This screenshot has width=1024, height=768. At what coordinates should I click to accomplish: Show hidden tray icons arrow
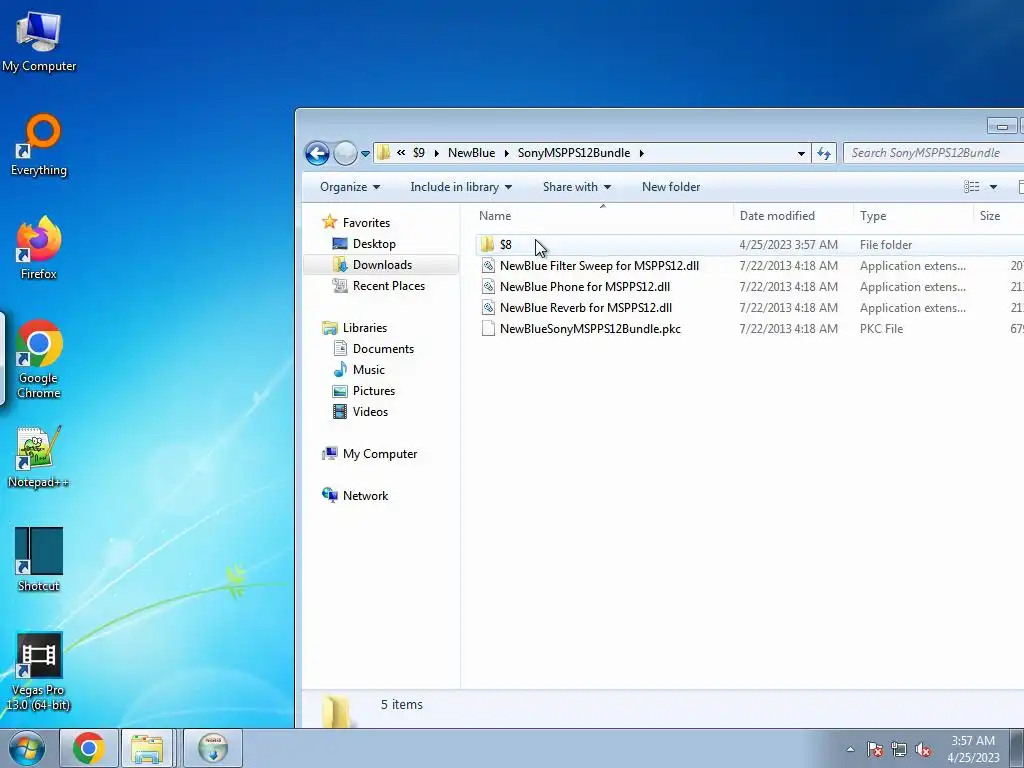(x=850, y=749)
